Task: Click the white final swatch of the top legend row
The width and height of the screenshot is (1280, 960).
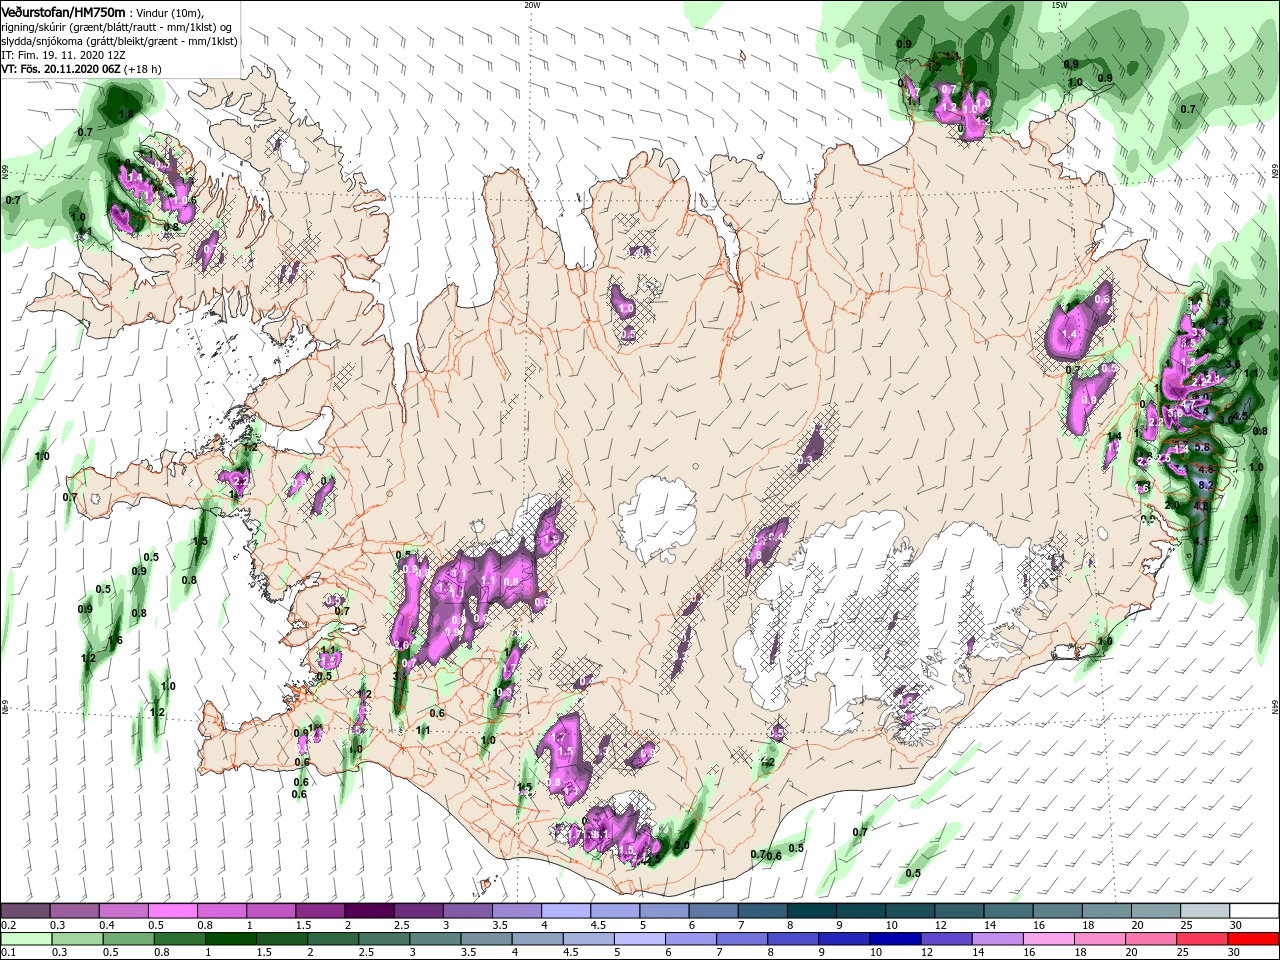Action: [x=1254, y=911]
